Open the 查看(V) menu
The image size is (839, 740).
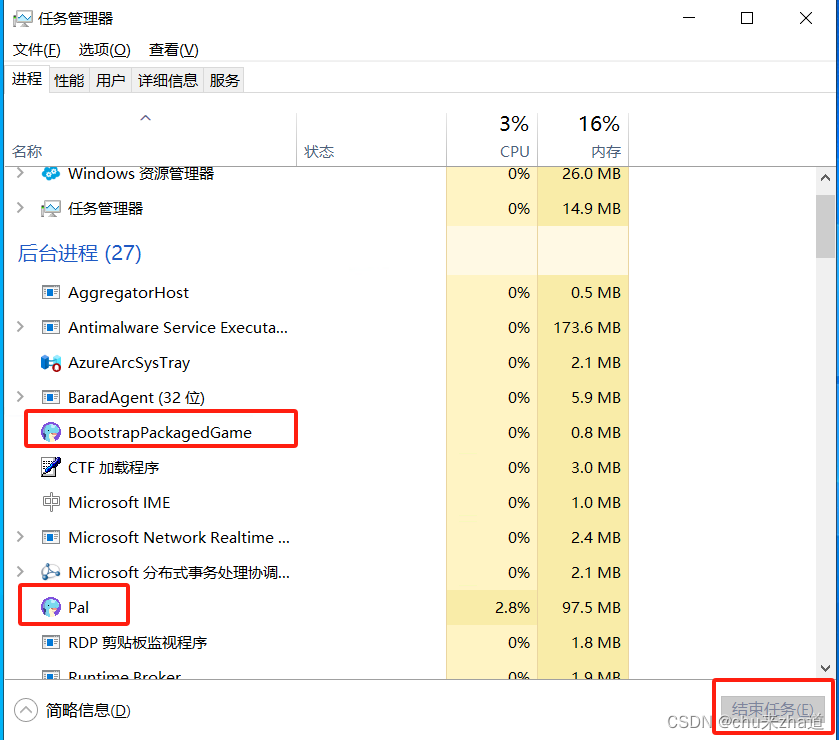point(174,50)
